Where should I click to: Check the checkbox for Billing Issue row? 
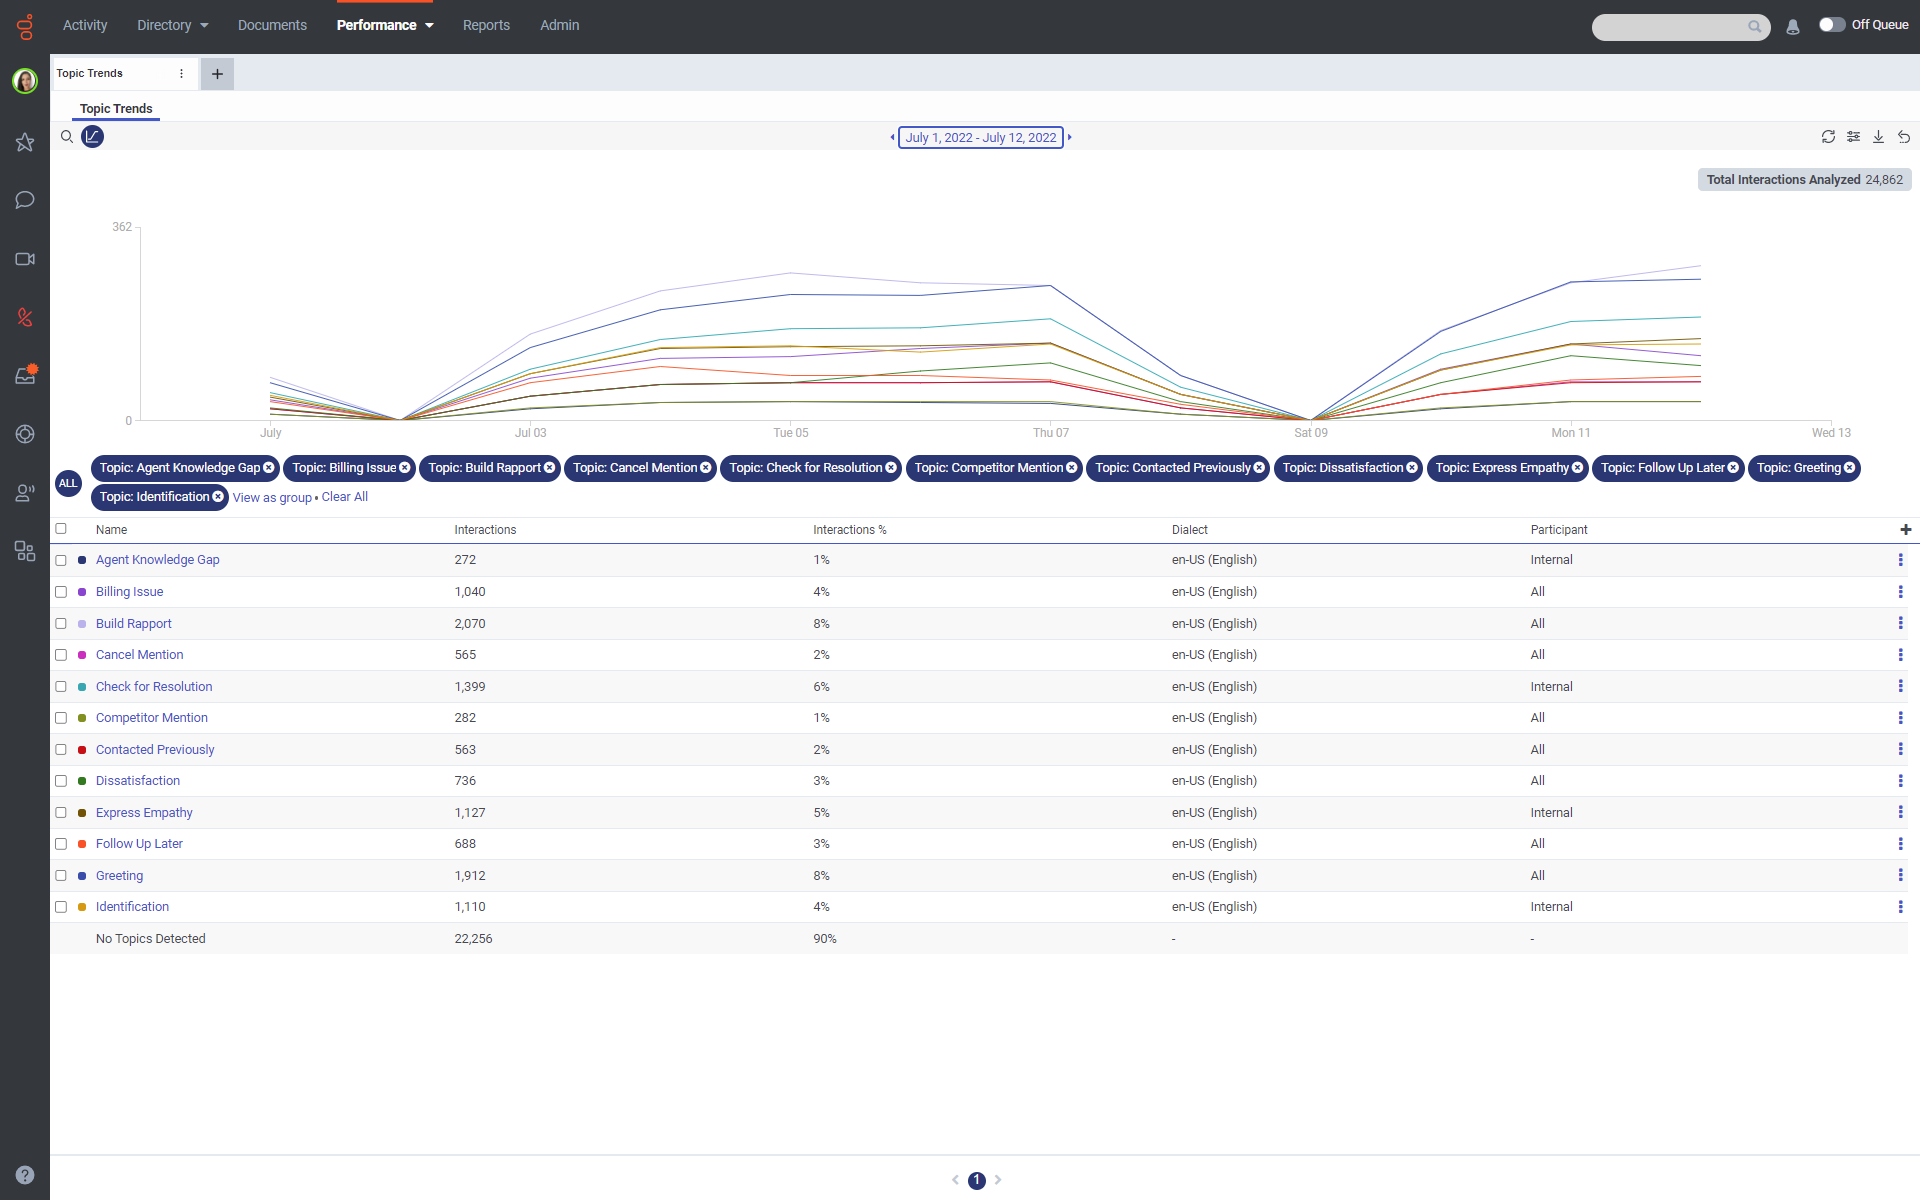61,592
